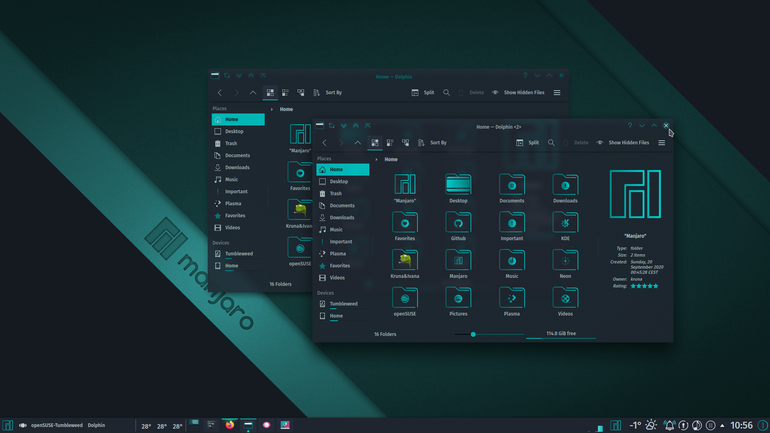The image size is (770, 433).
Task: Go up one folder in front Dolphin
Action: pos(358,143)
